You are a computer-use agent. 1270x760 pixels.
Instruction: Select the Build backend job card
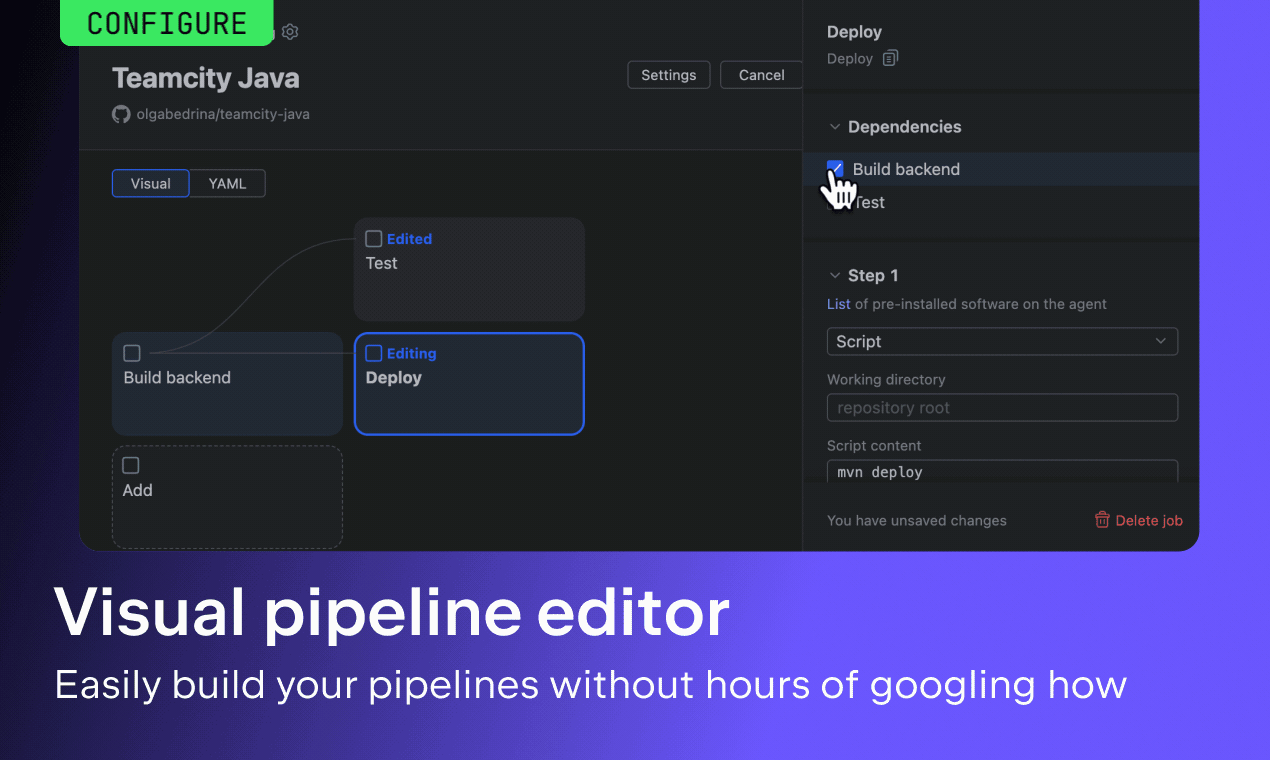coord(227,383)
